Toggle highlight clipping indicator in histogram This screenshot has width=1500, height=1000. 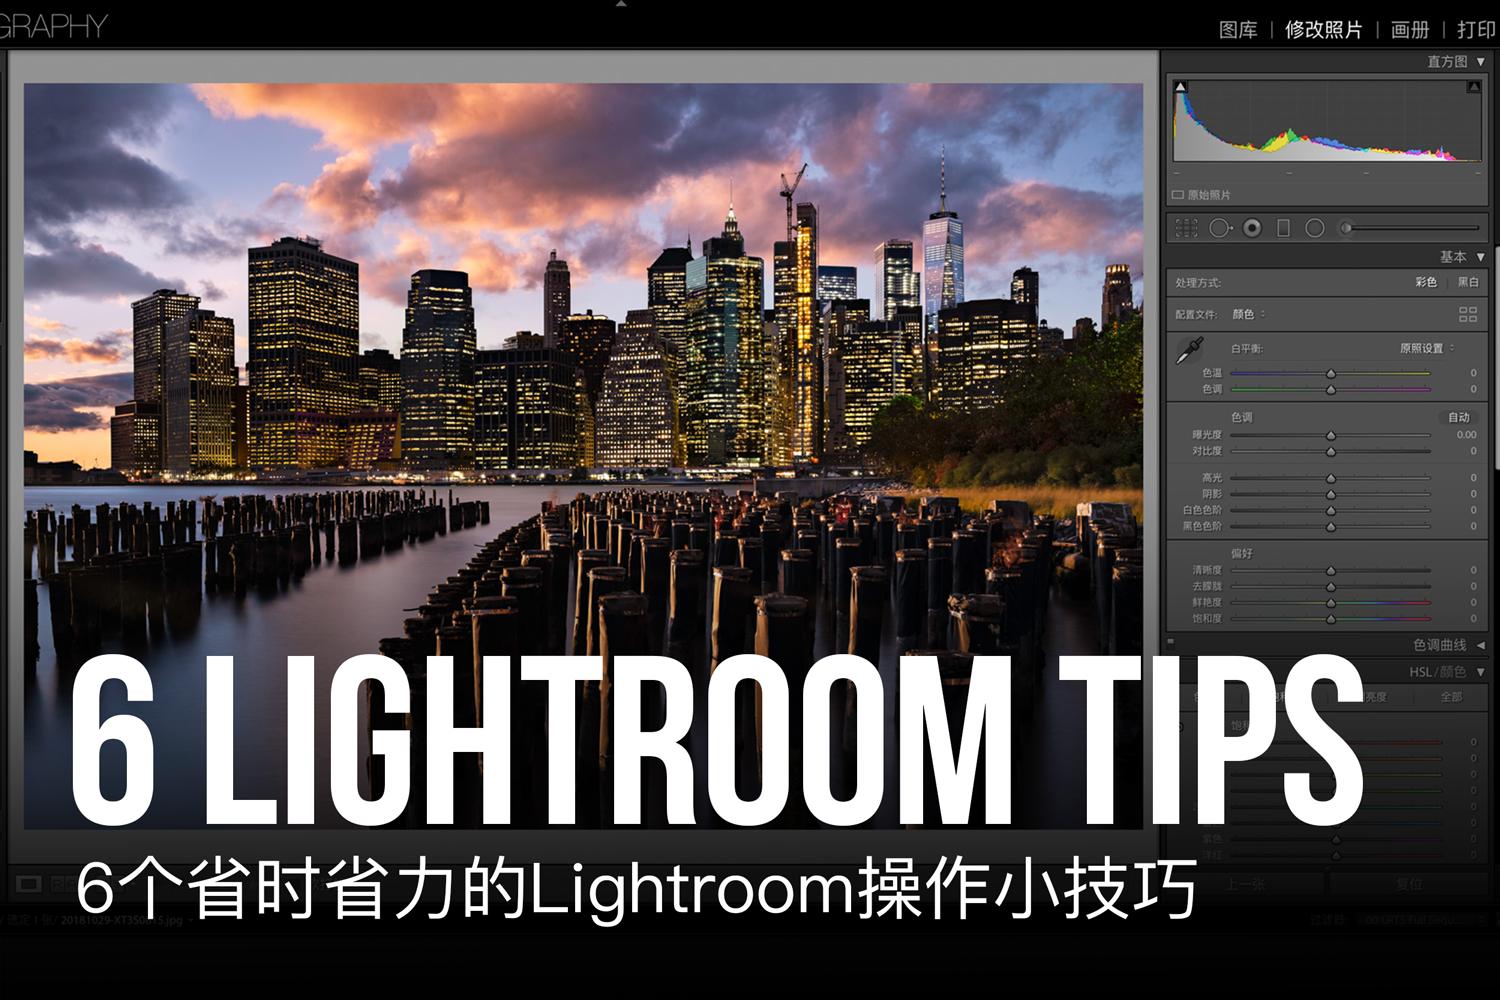(x=1473, y=88)
